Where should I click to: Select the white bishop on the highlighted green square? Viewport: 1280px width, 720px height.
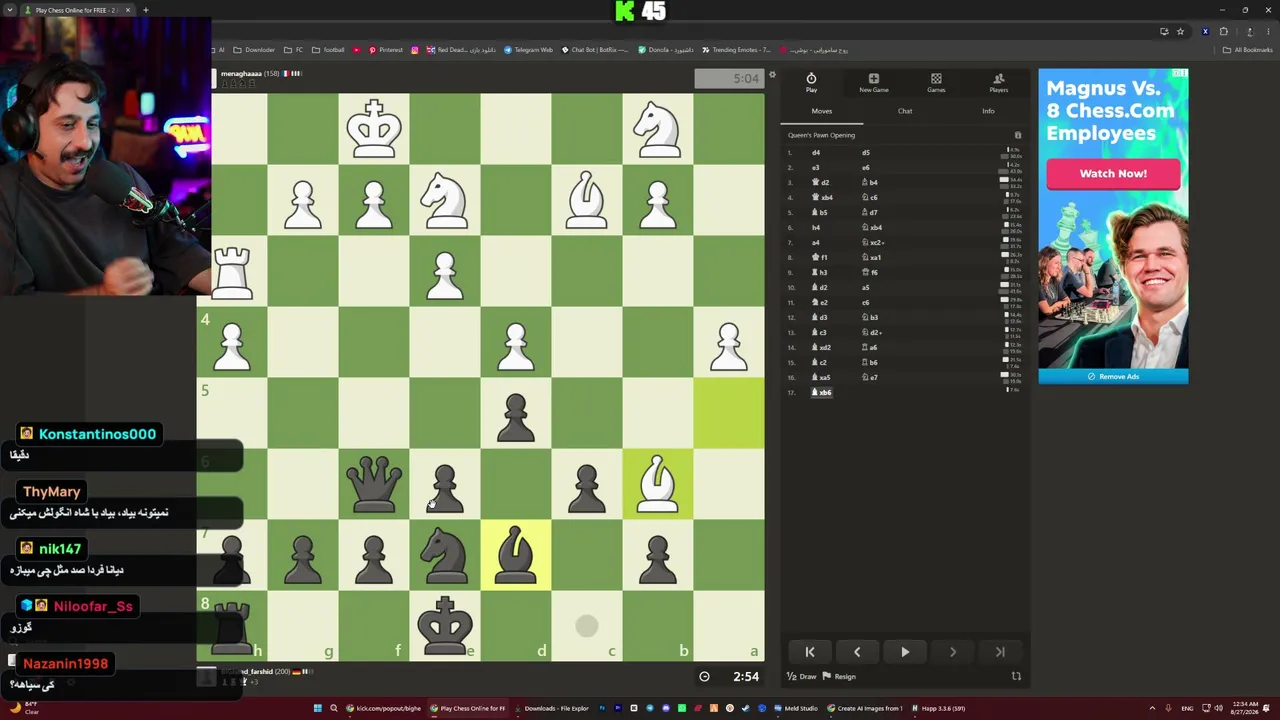658,484
